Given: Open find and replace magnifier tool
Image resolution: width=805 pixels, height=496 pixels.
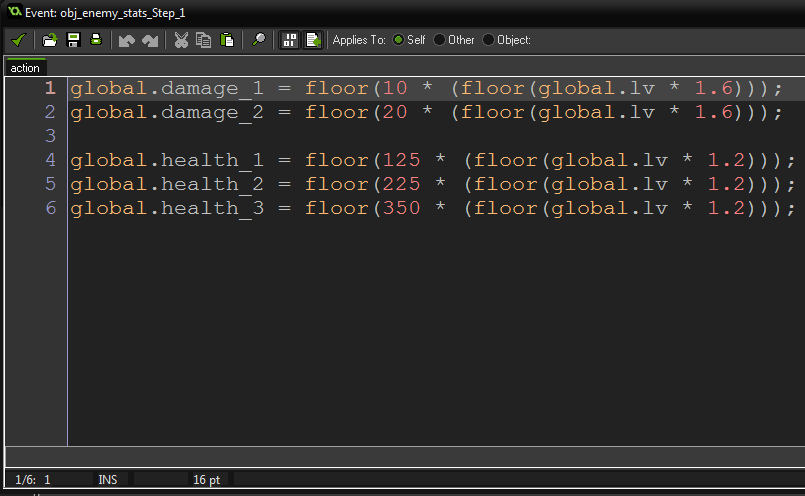Looking at the screenshot, I should coord(258,40).
